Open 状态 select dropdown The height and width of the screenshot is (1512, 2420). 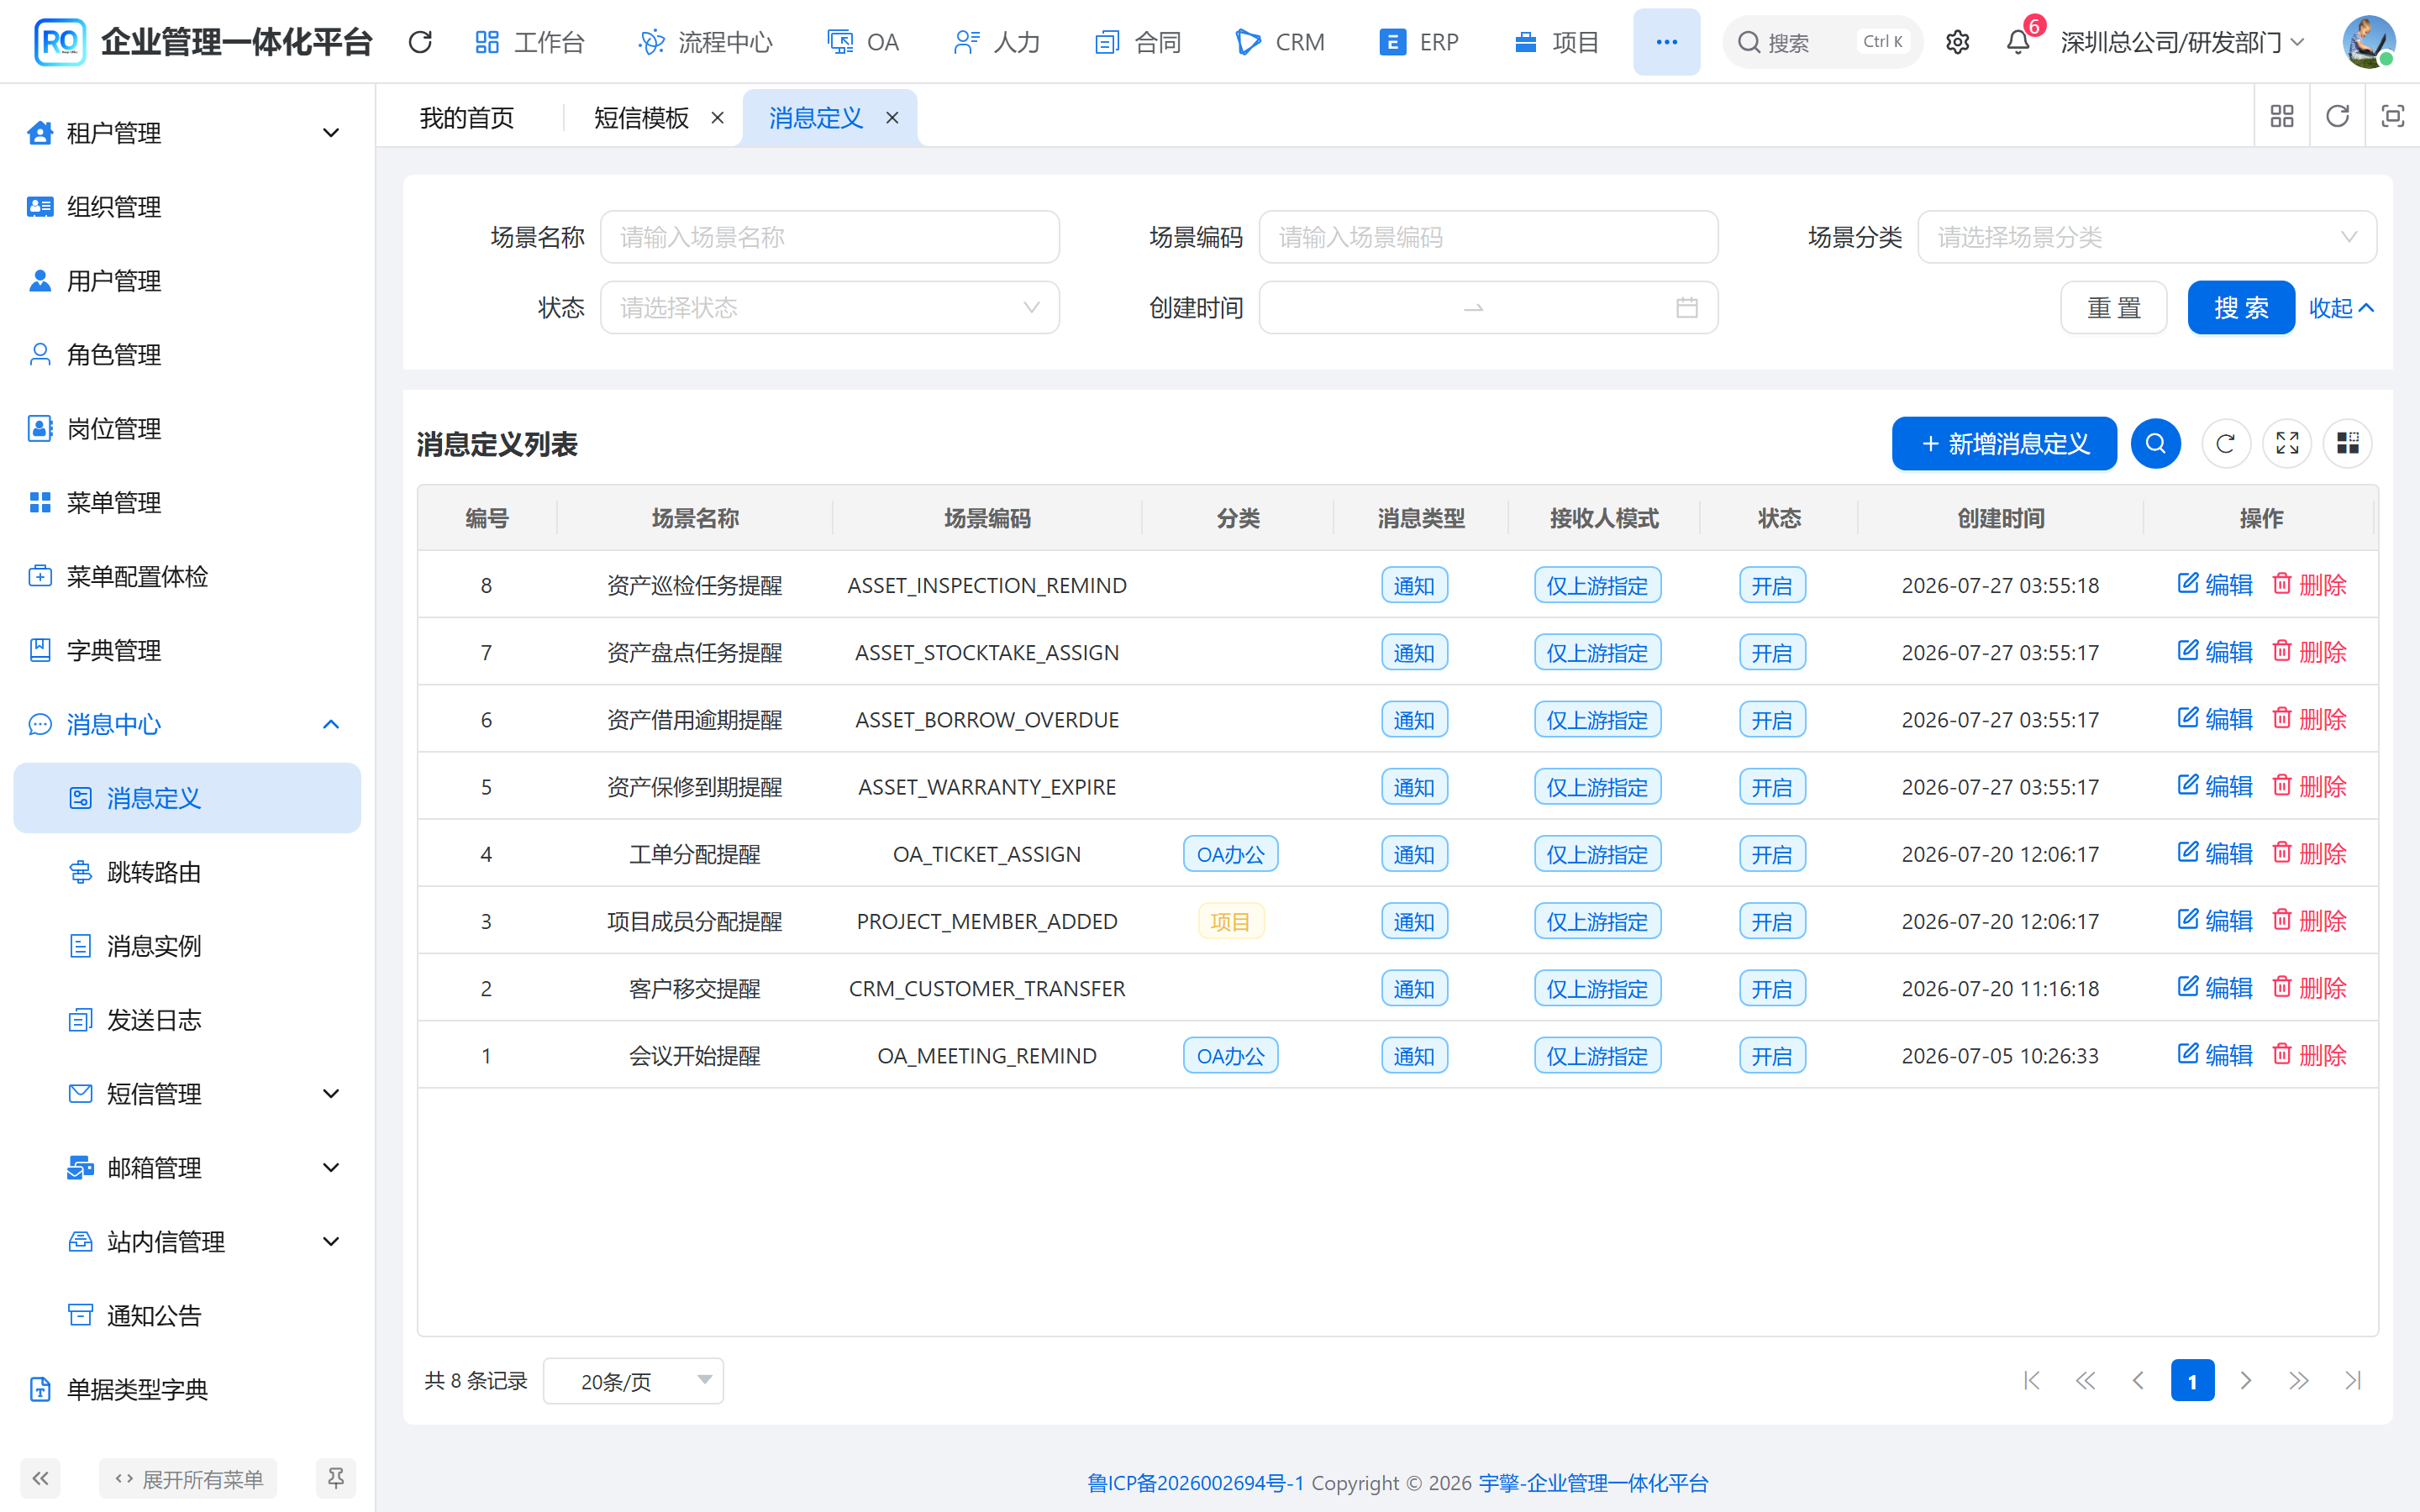pos(829,308)
